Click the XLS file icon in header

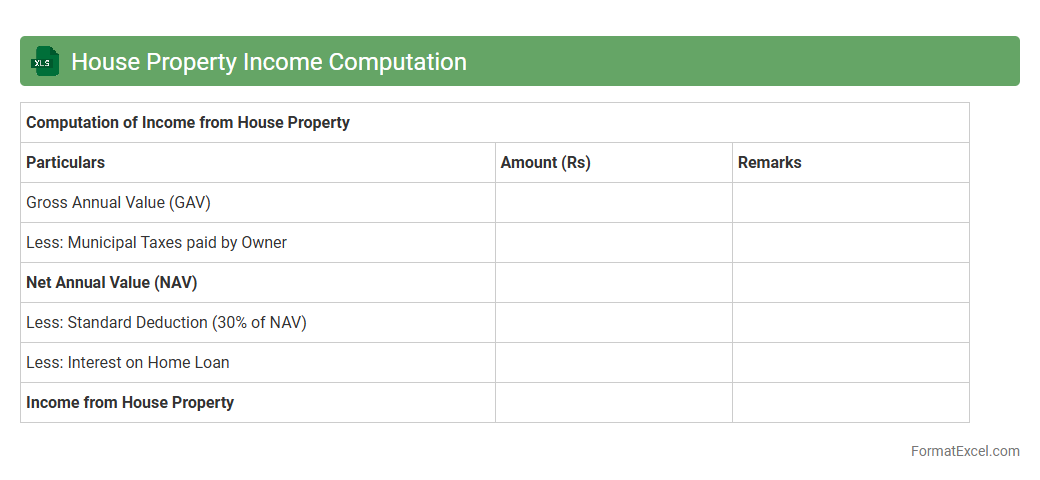pyautogui.click(x=45, y=62)
